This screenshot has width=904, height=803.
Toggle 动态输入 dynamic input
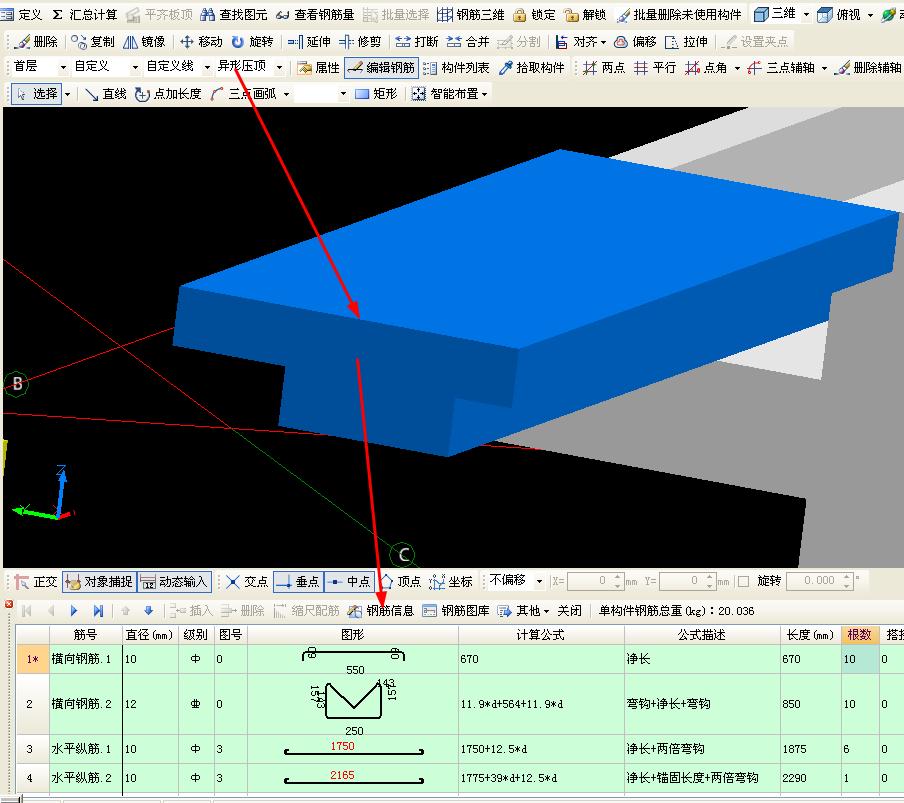point(174,582)
